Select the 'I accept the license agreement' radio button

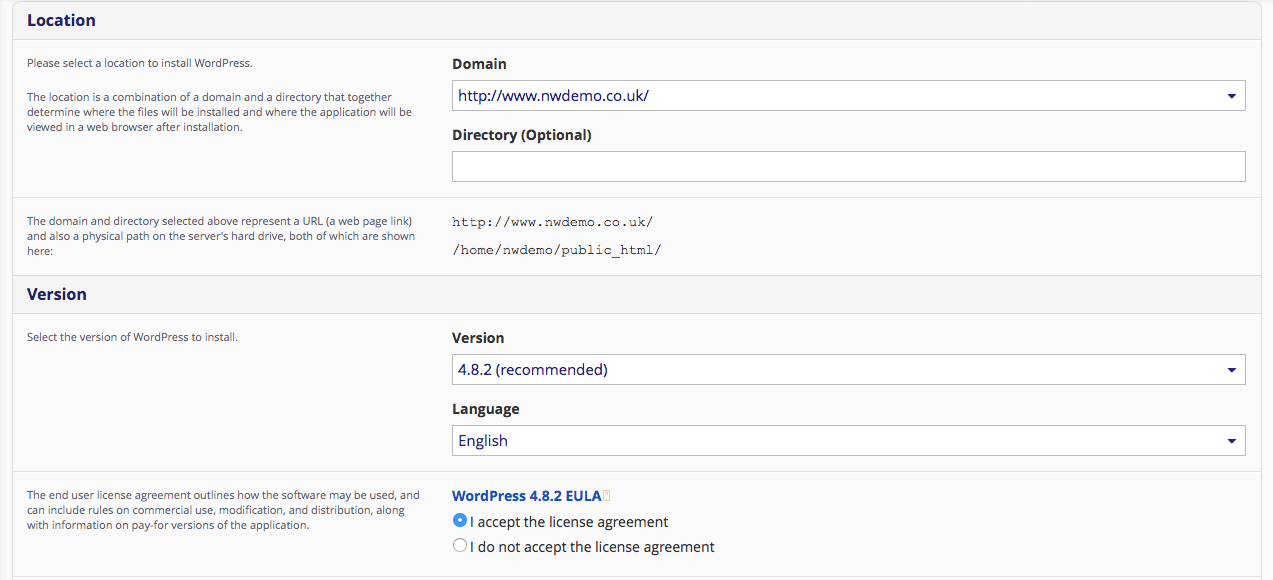click(x=460, y=521)
